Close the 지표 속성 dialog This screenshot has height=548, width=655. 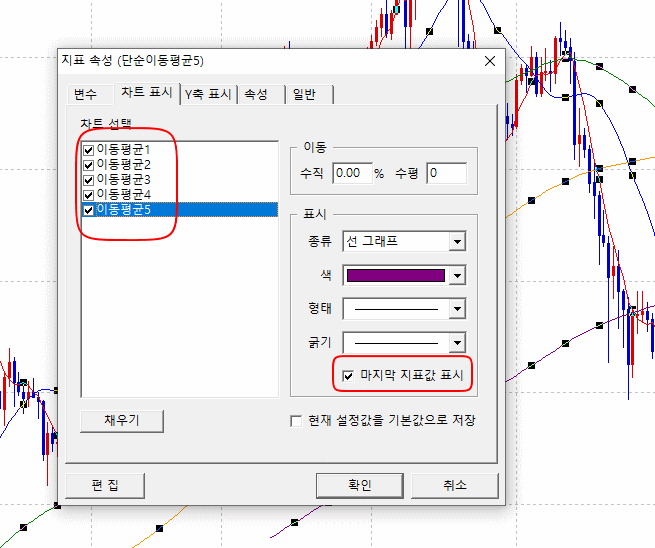489,62
